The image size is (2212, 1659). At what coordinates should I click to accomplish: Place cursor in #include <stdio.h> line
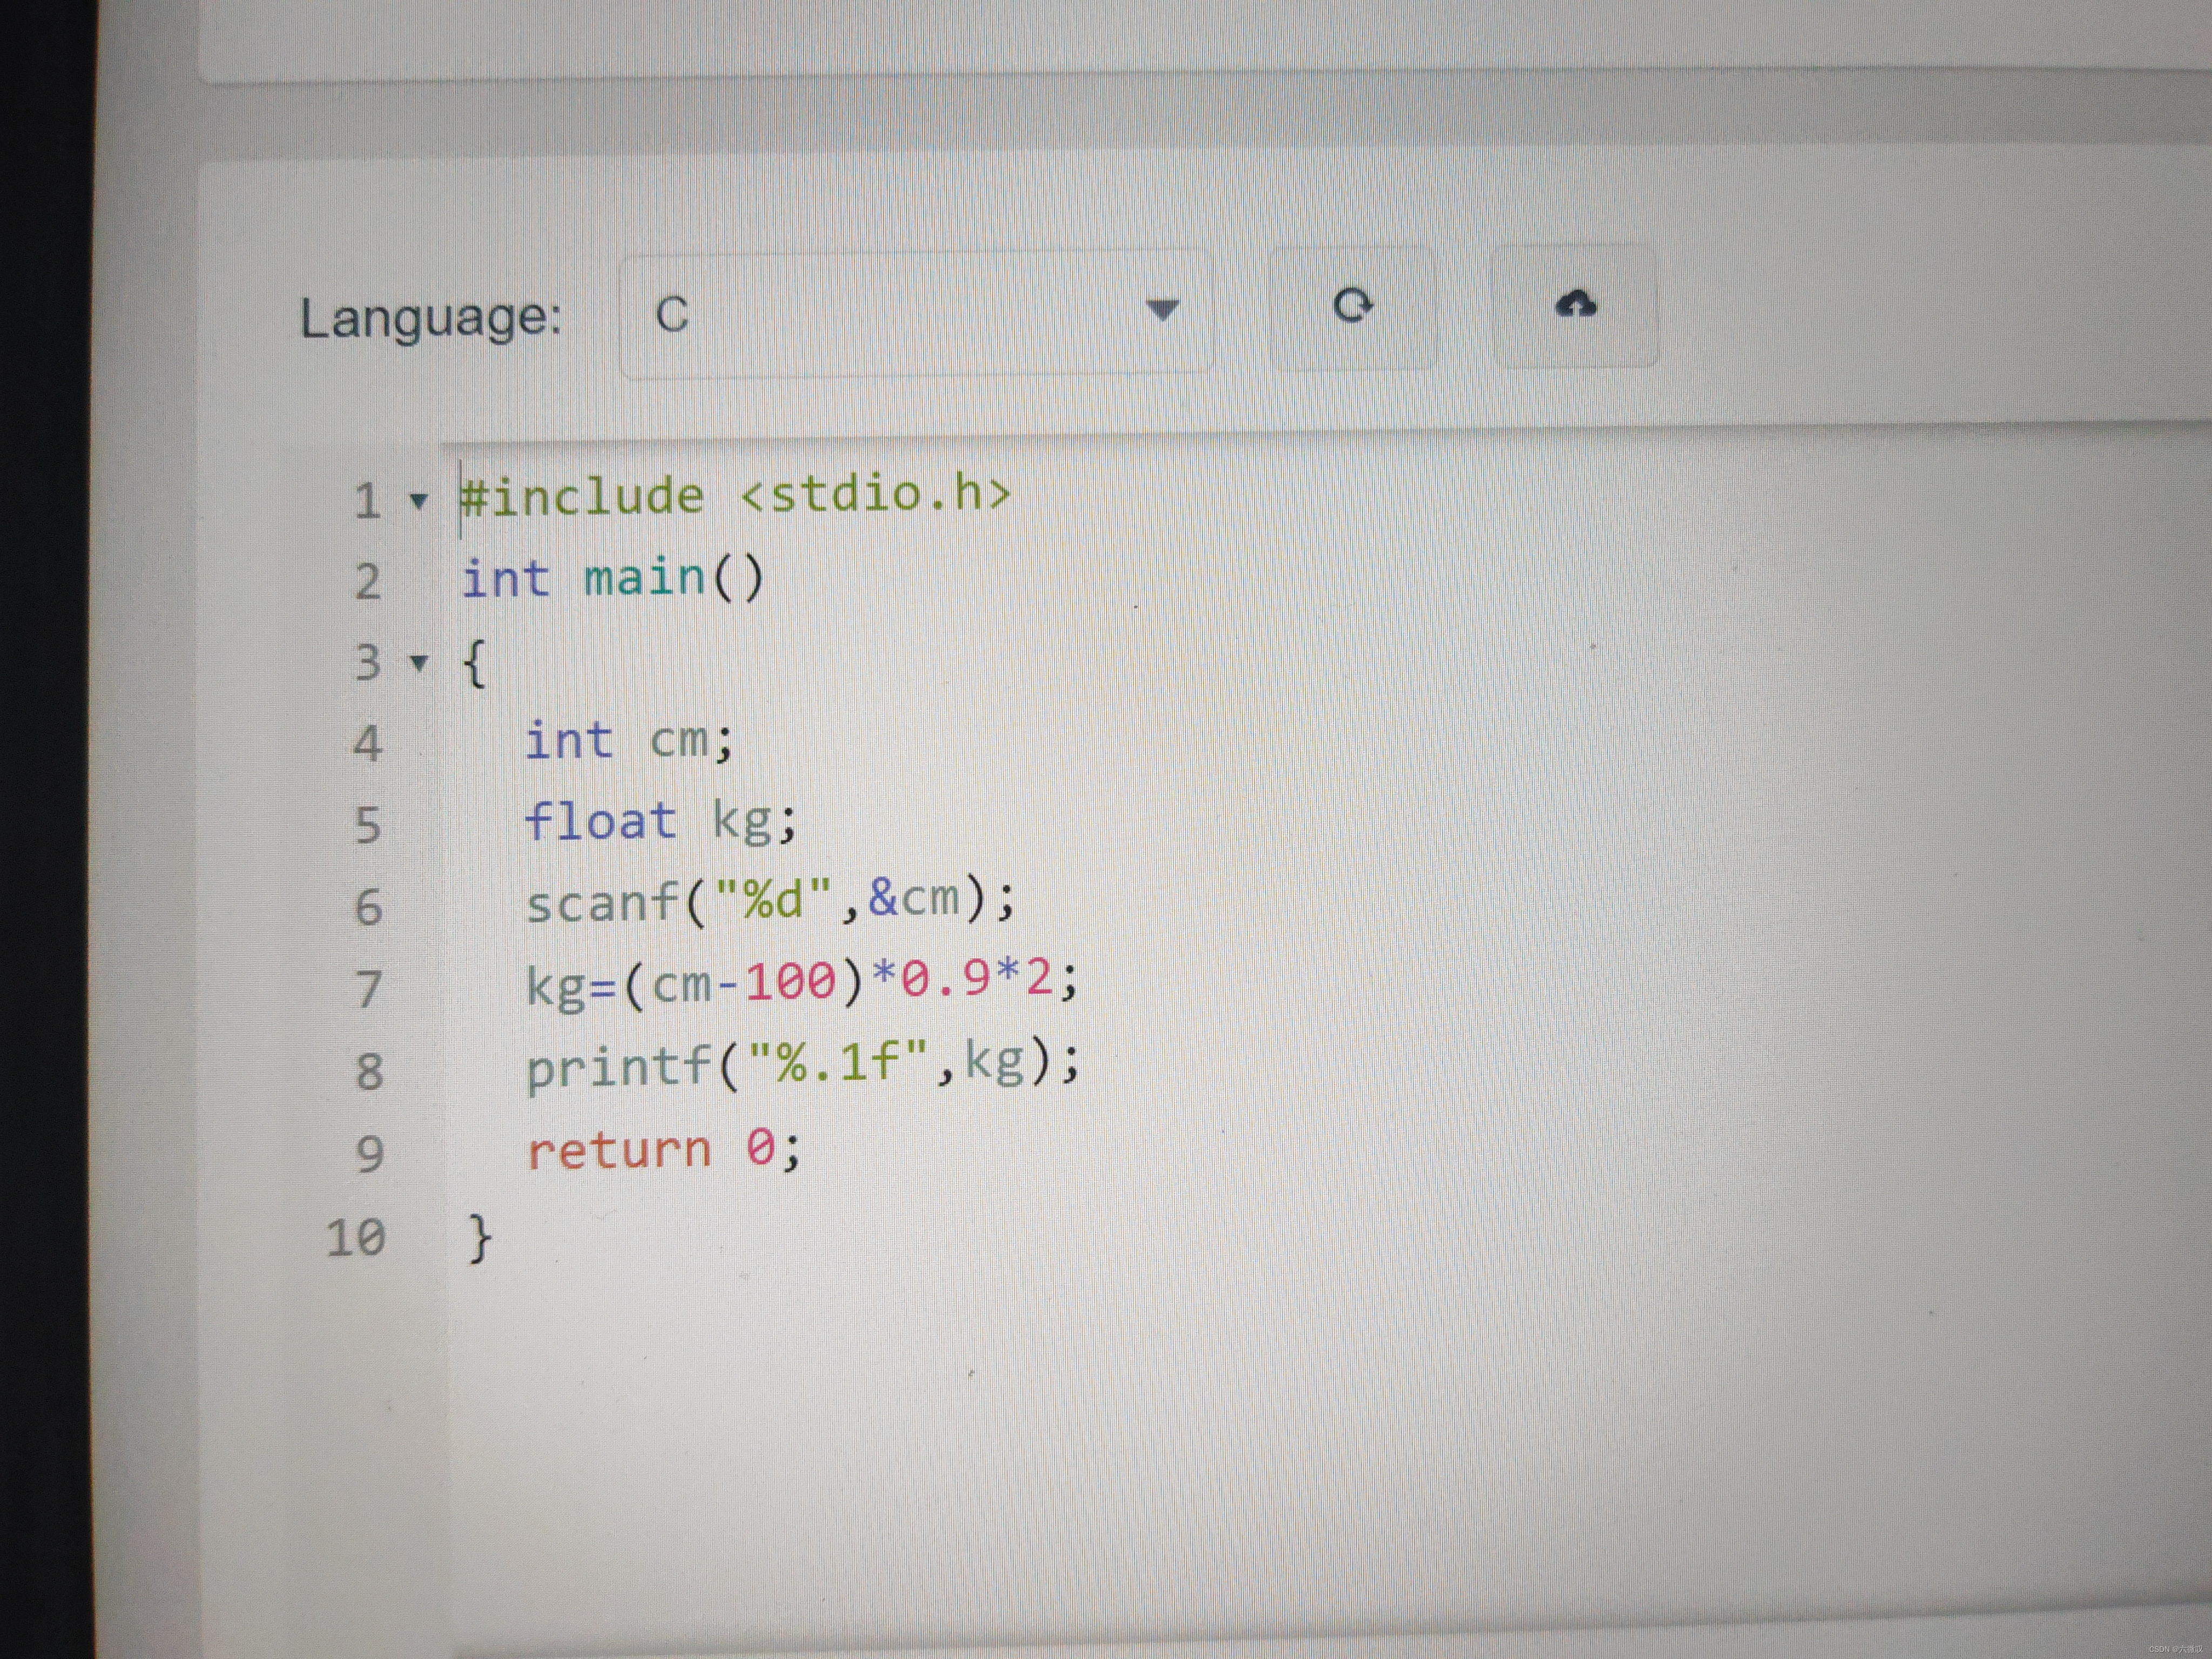pos(735,496)
